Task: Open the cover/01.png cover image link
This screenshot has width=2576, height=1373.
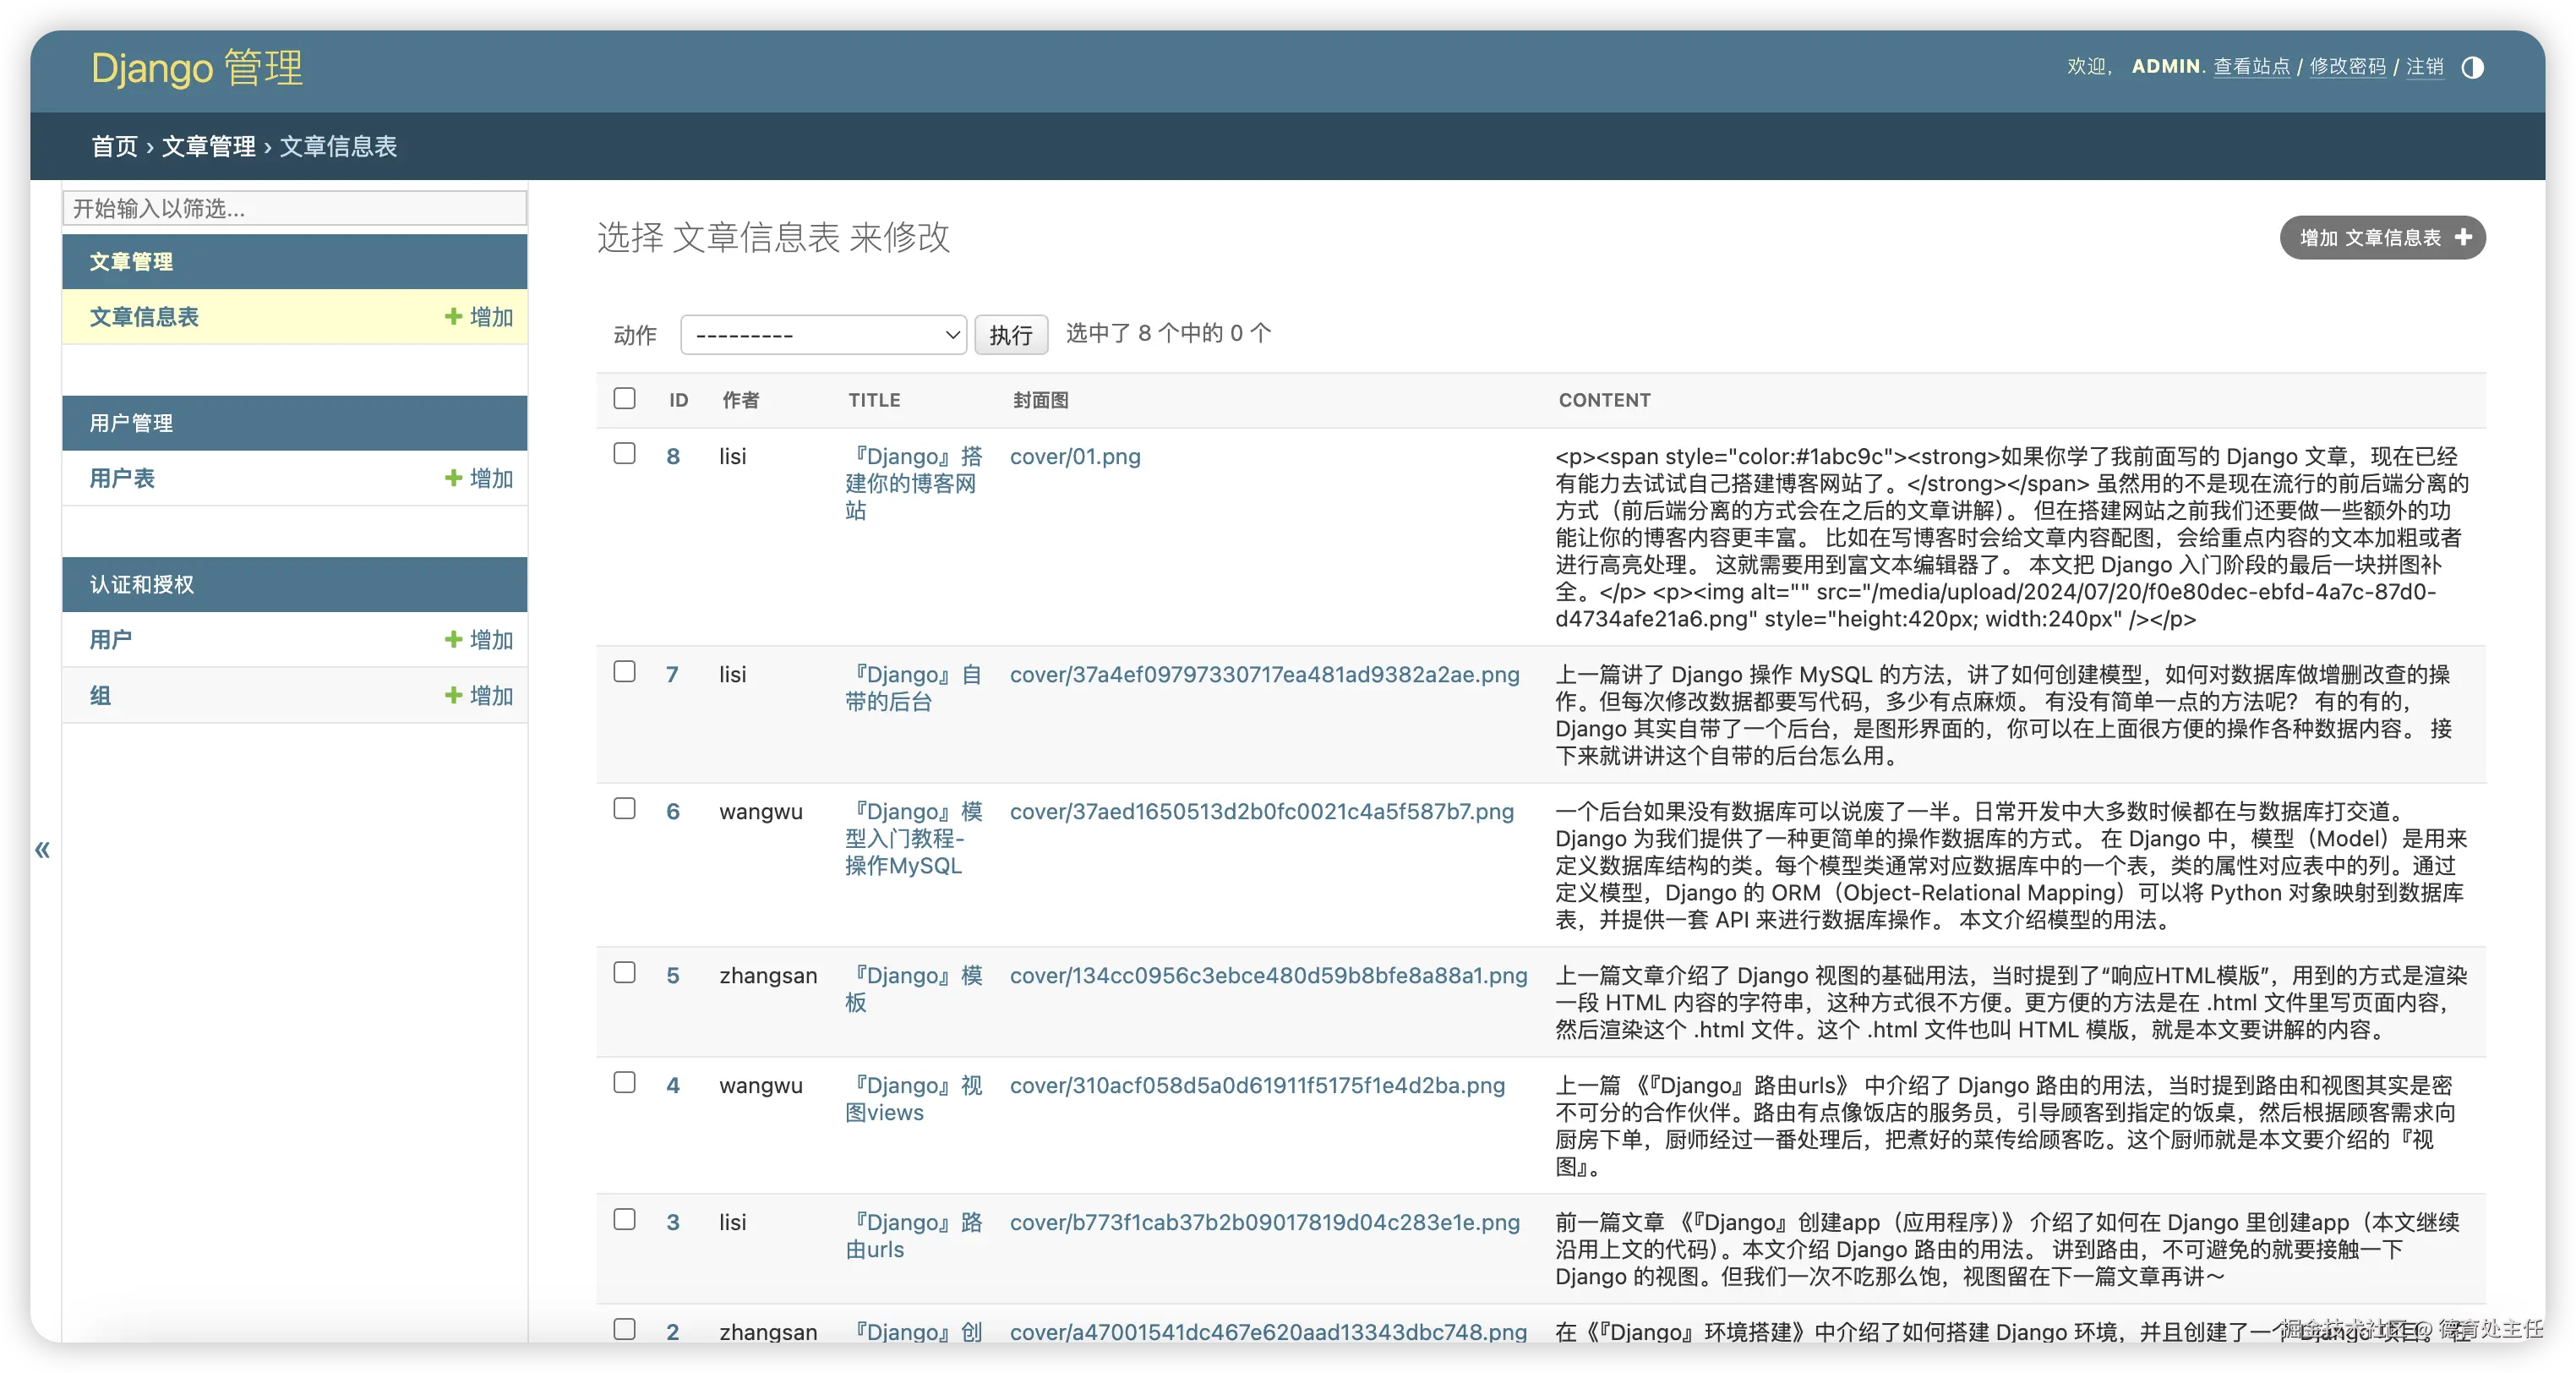Action: [x=1074, y=456]
